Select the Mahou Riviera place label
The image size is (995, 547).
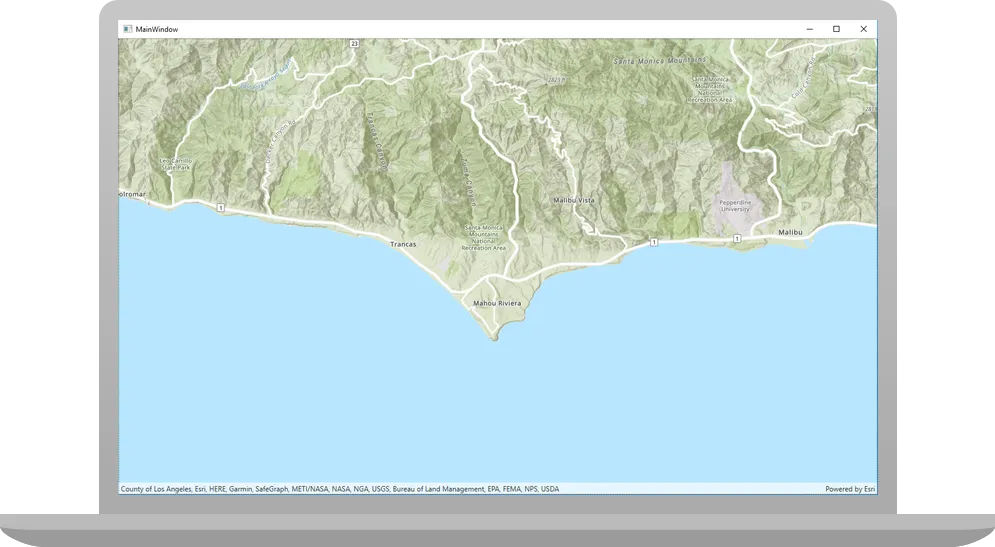coord(497,303)
